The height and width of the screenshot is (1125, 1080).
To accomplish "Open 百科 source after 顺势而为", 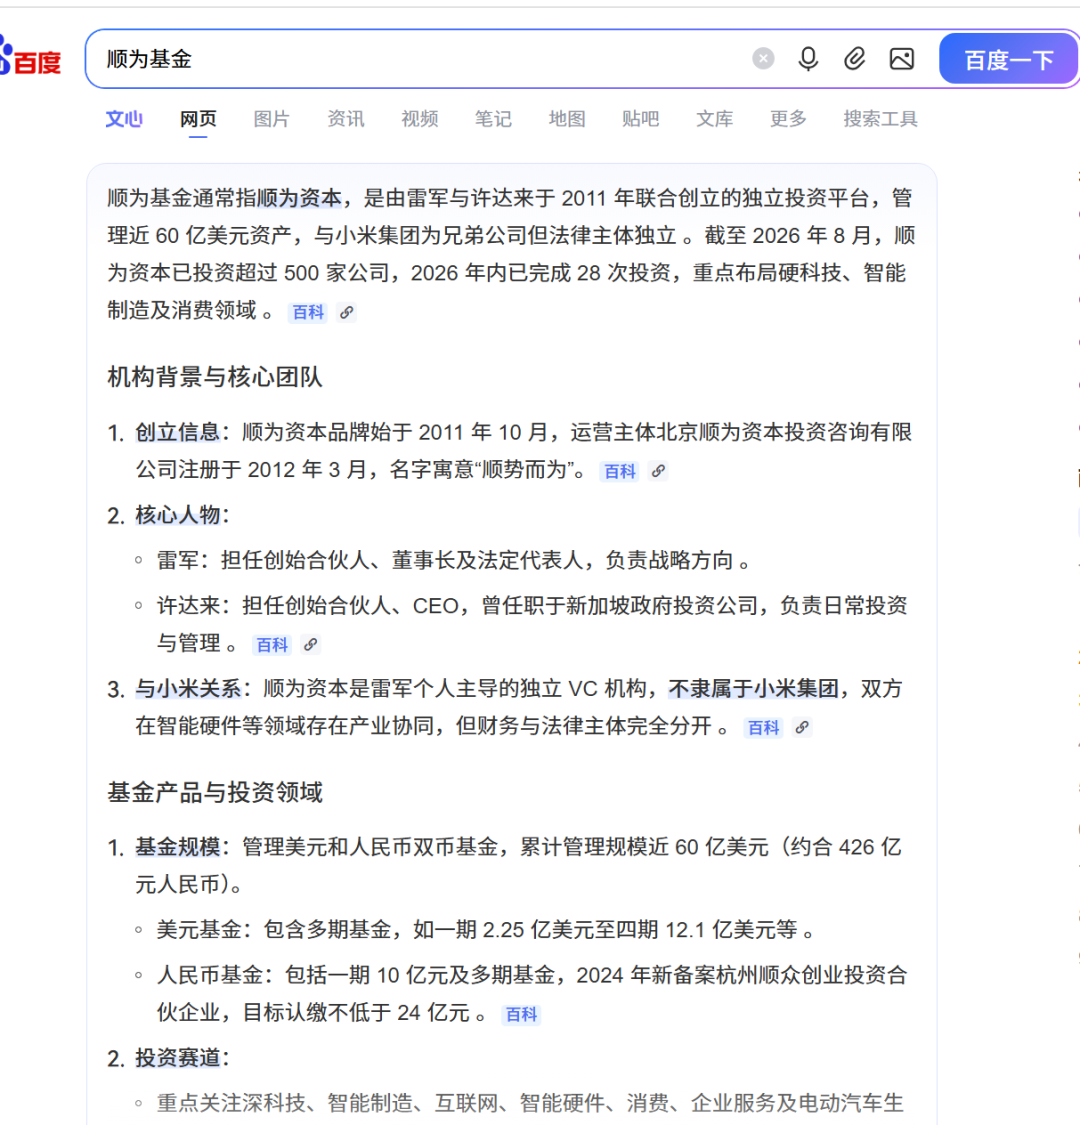I will click(619, 471).
